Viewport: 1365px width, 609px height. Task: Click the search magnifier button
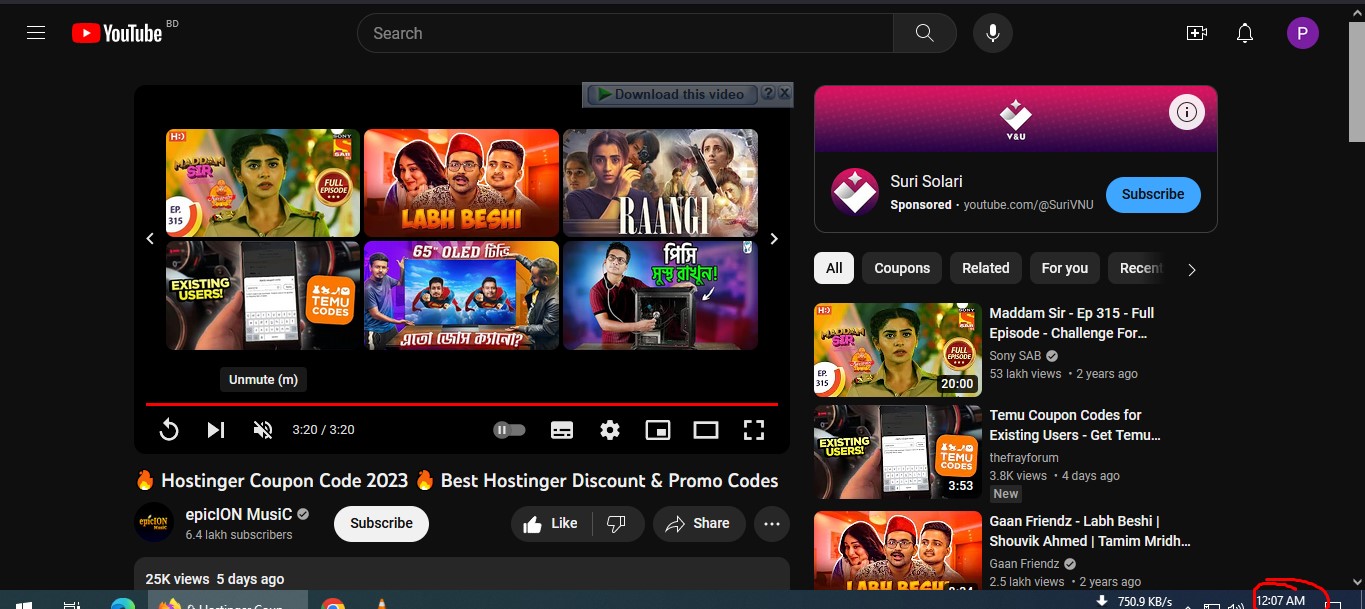pos(925,33)
